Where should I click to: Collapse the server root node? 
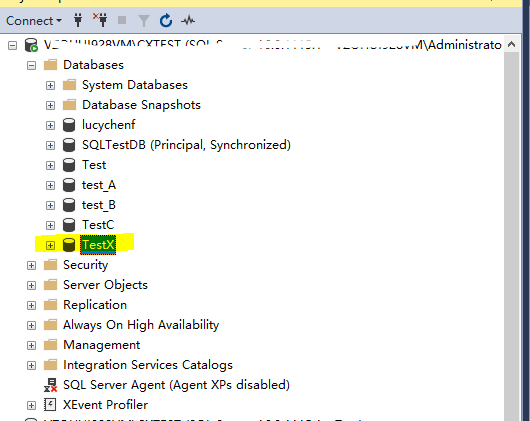tap(13, 45)
